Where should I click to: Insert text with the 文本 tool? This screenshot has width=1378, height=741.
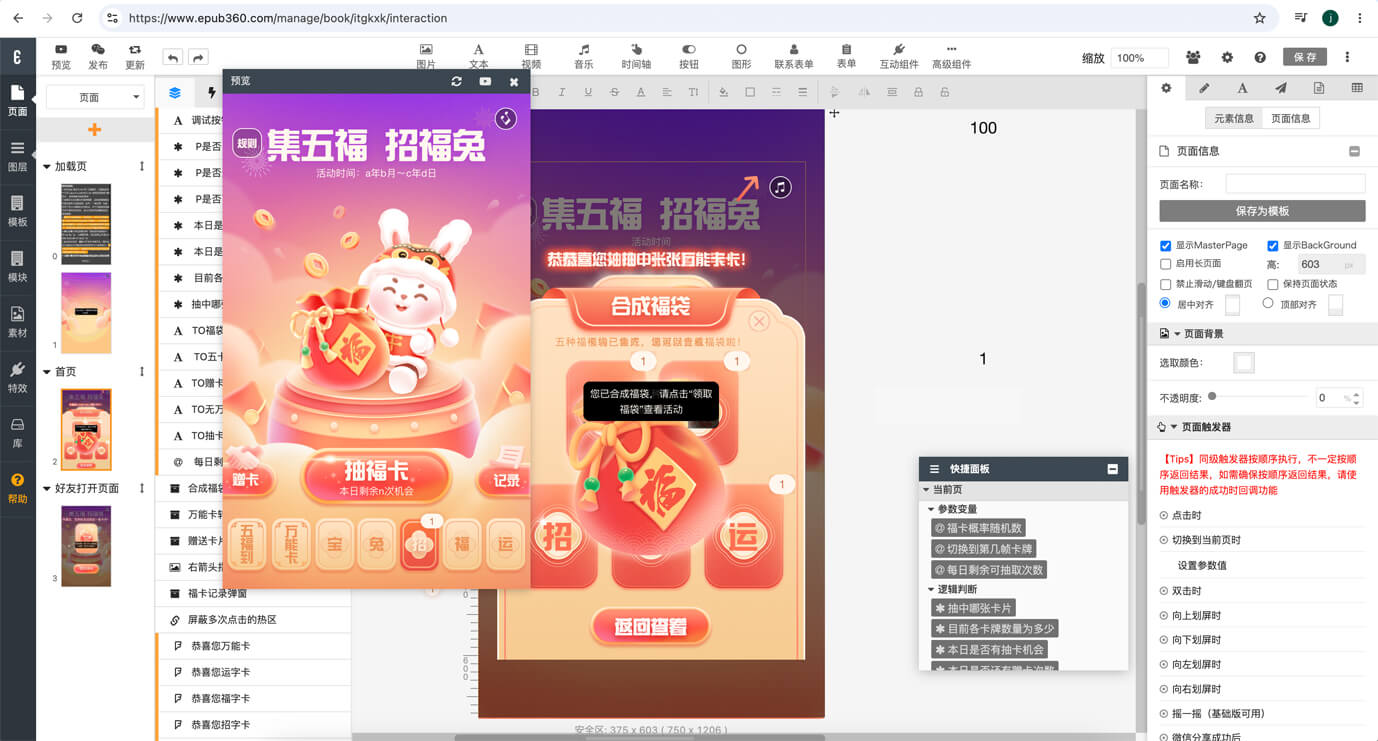pyautogui.click(x=479, y=56)
